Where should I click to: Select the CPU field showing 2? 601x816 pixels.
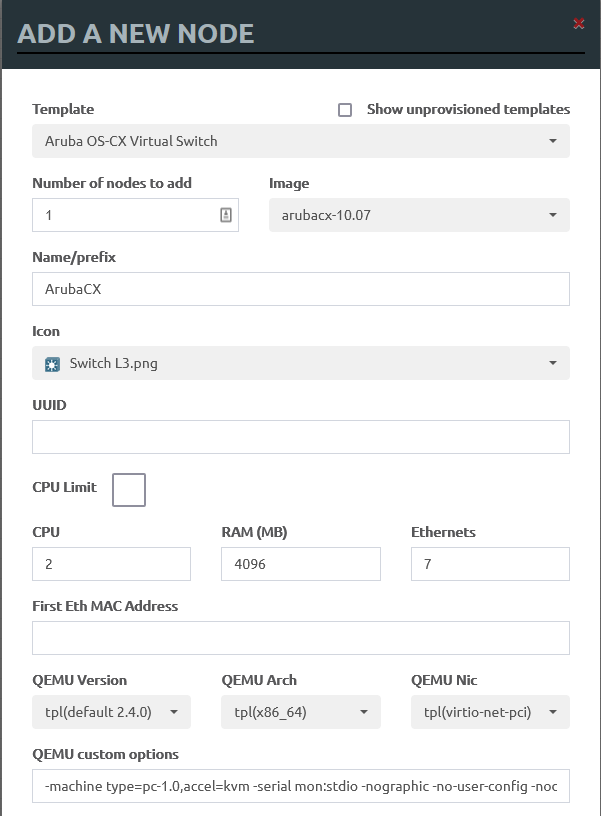tap(110, 563)
